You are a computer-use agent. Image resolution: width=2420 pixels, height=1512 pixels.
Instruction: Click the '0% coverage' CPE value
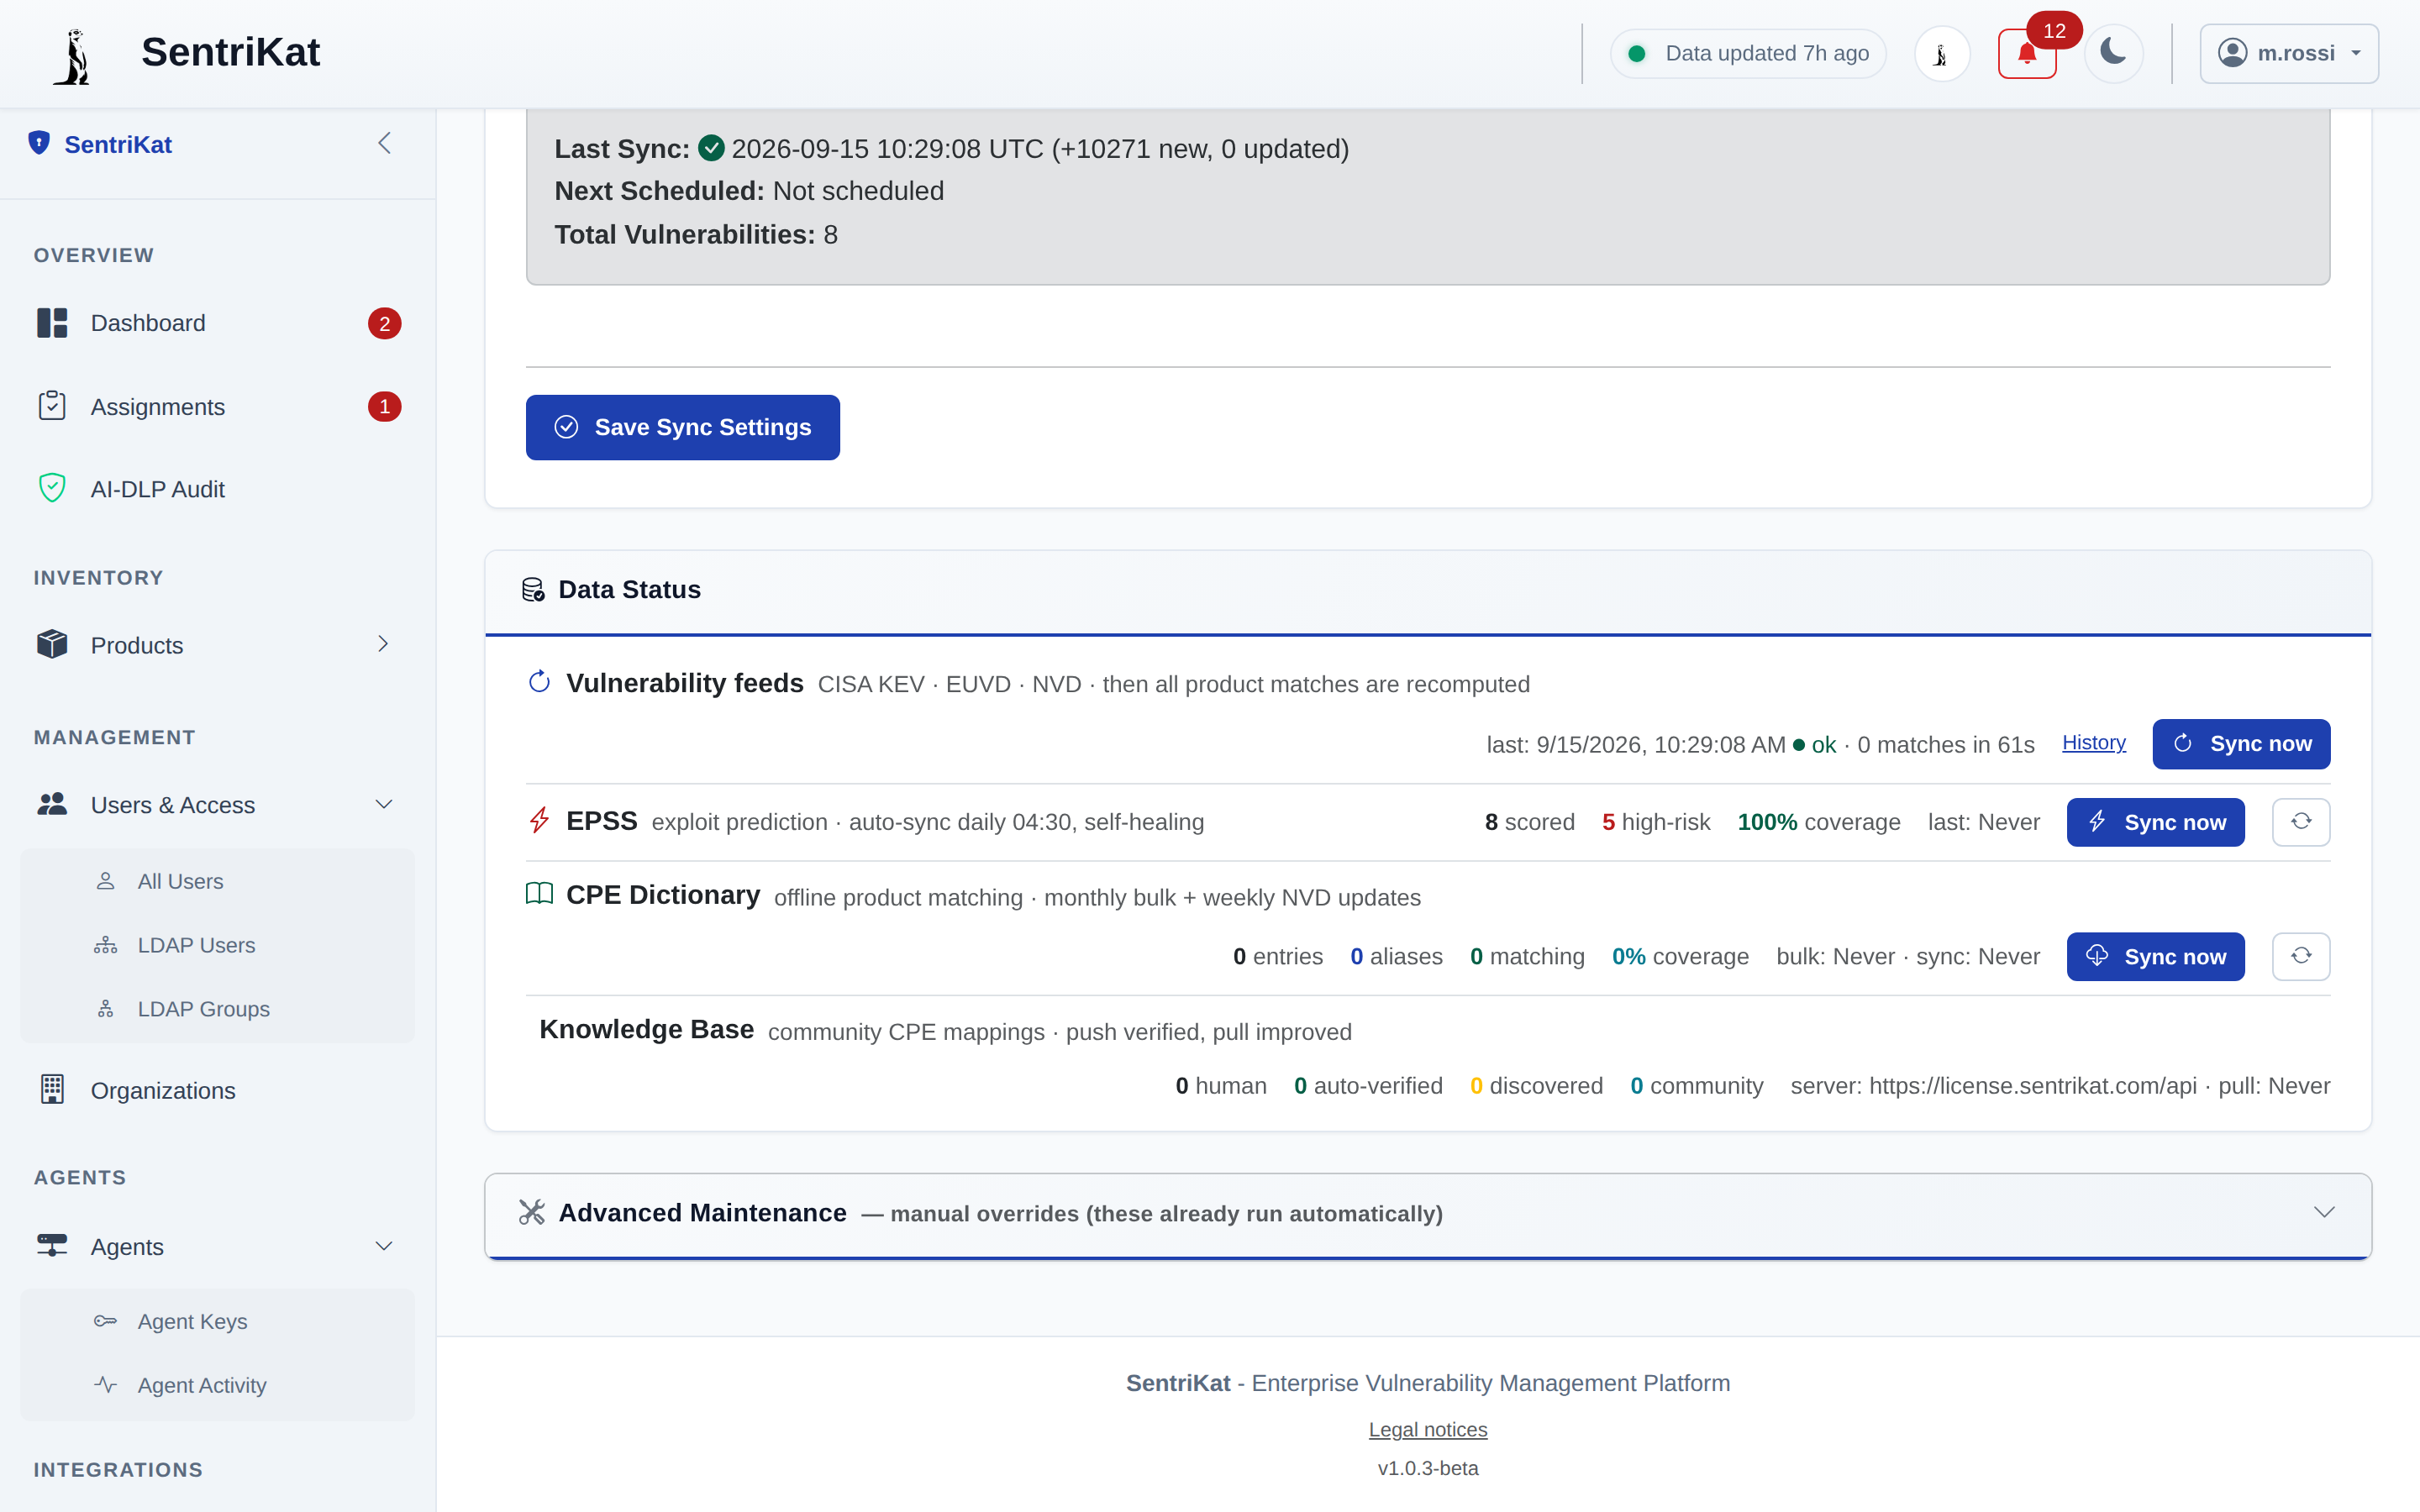point(1680,957)
